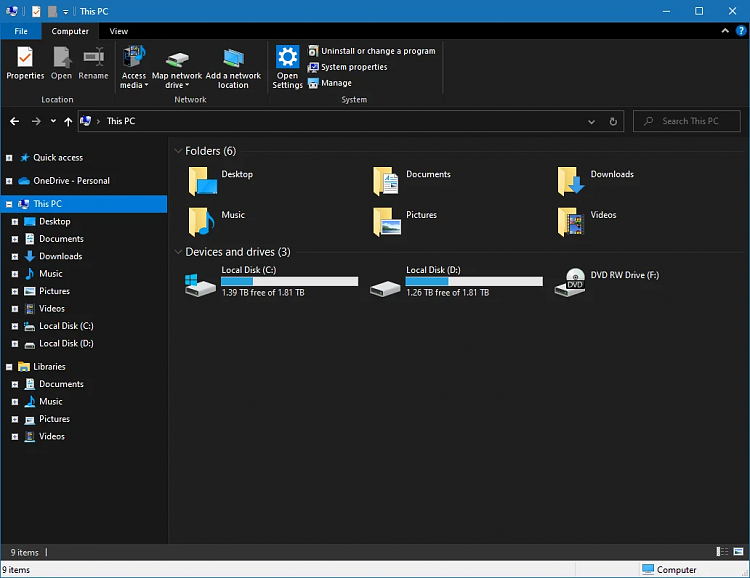Click the "1.39 TB free of 1.81 TB" text
The height and width of the screenshot is (578, 750).
263,292
